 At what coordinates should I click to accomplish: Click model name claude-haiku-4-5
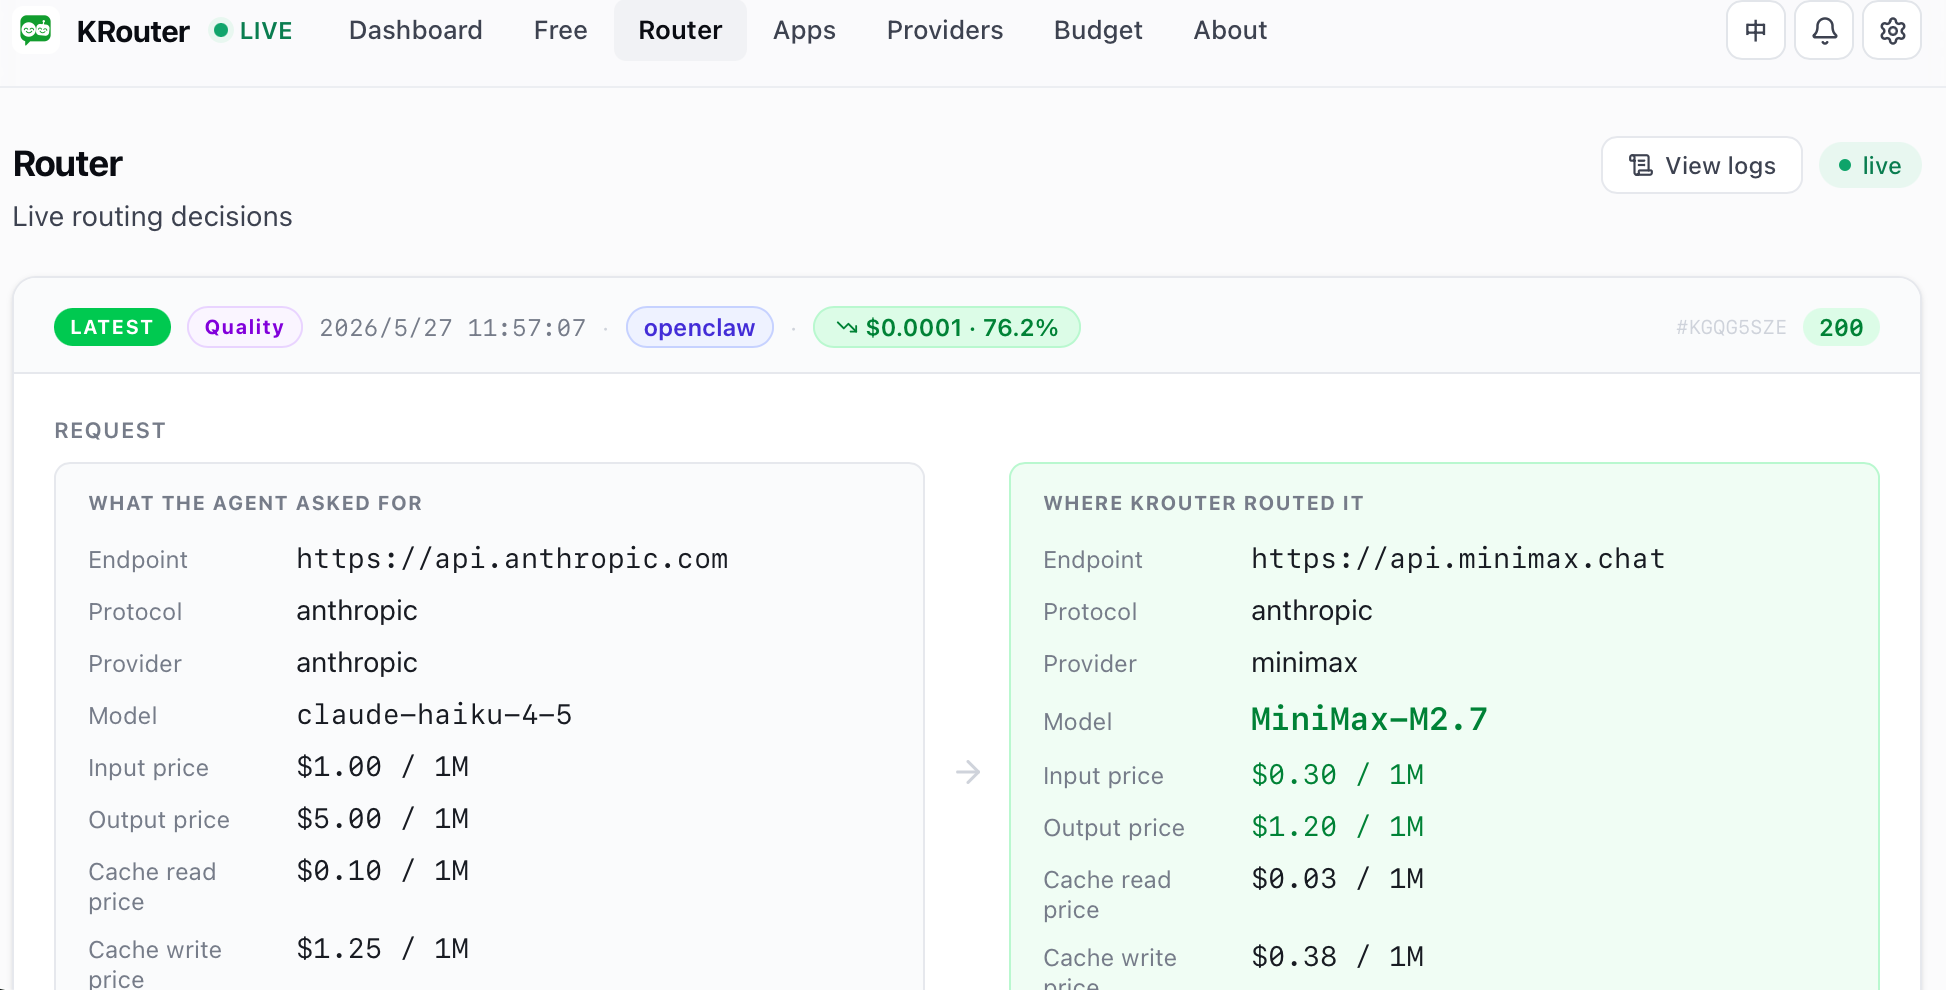434,714
